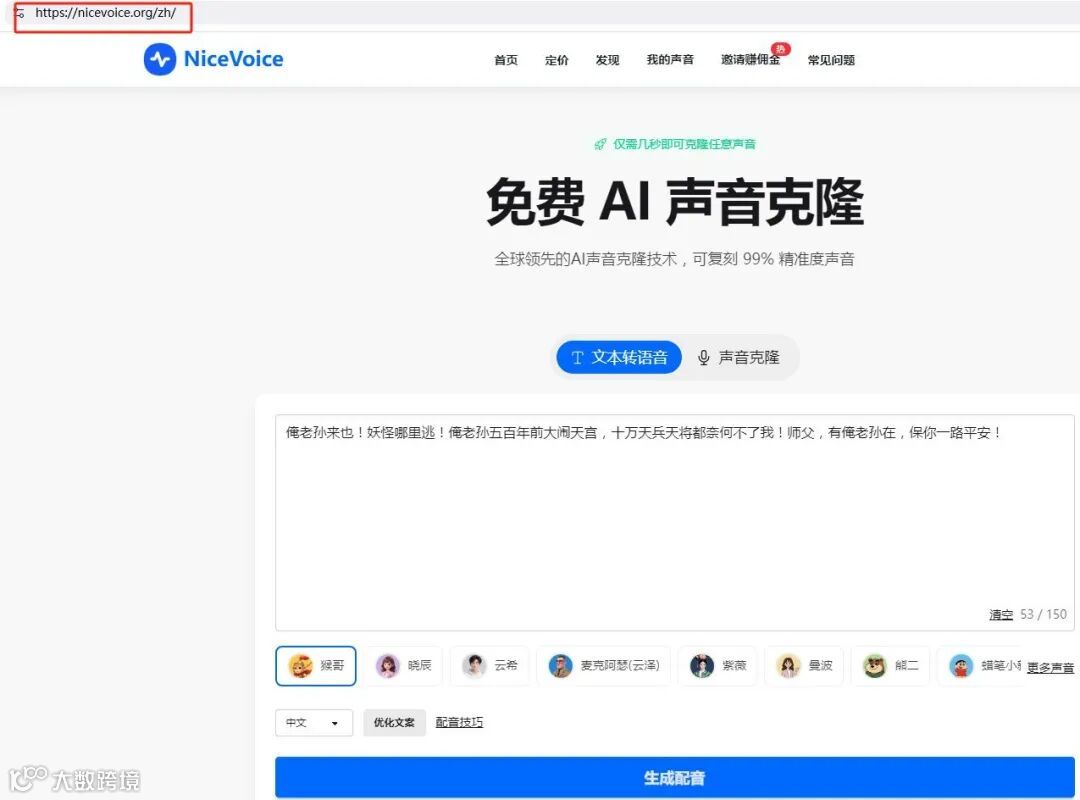The height and width of the screenshot is (800, 1080).
Task: Click the NiceVoice logo icon
Action: 160,59
